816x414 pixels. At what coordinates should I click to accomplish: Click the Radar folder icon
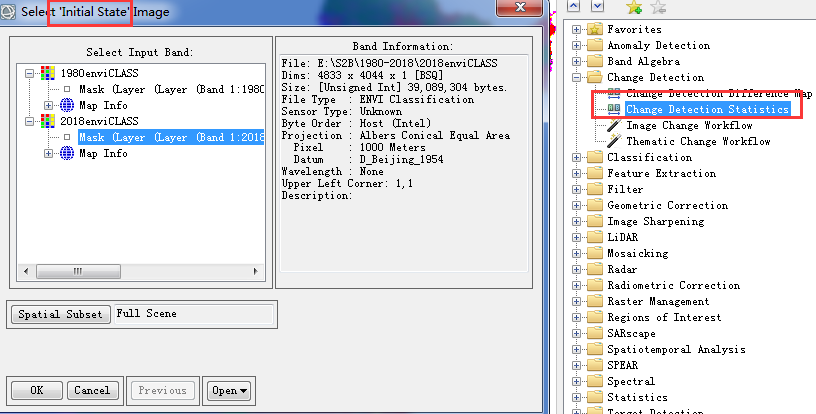(595, 269)
